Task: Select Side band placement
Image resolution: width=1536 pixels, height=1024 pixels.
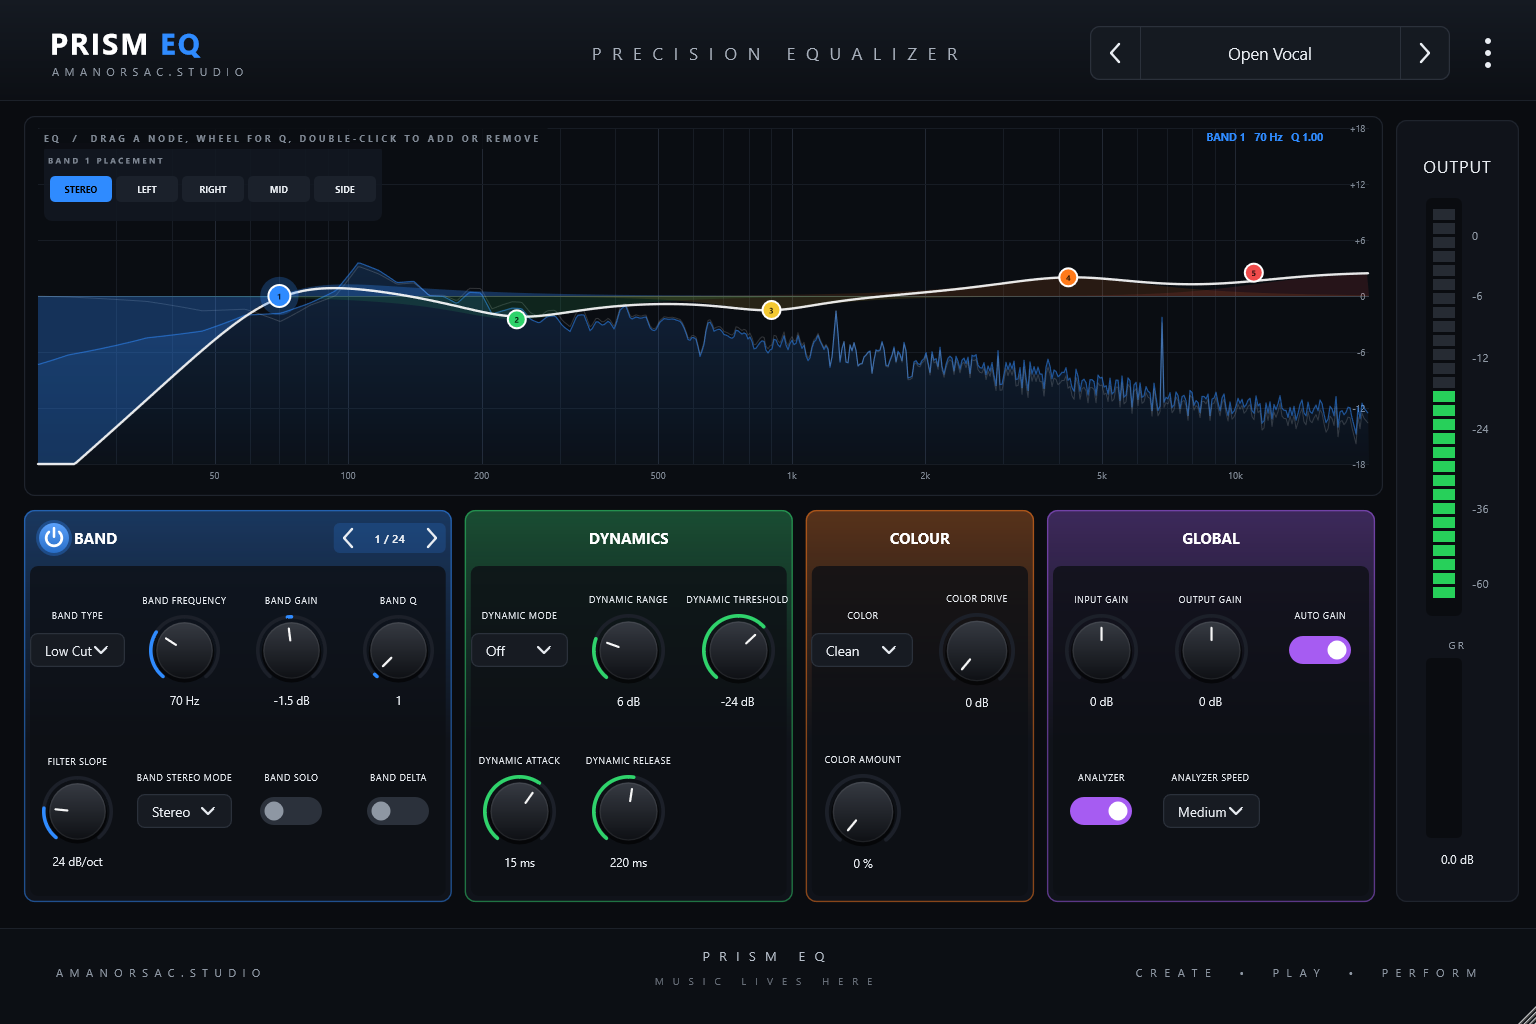Action: 345,189
